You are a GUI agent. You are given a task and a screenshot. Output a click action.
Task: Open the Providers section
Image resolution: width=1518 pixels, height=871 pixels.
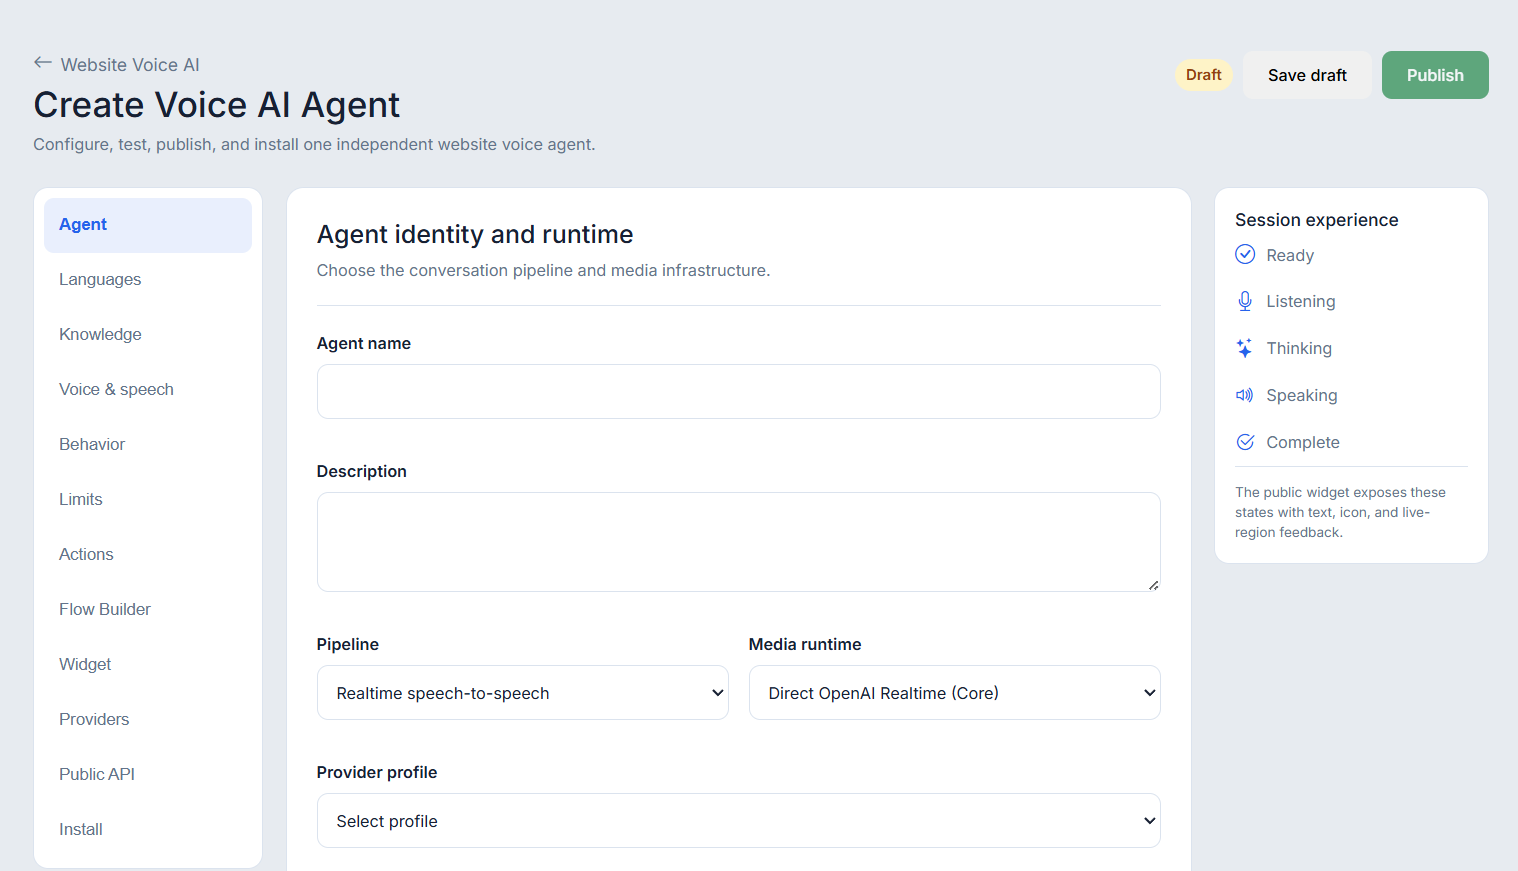pyautogui.click(x=148, y=720)
